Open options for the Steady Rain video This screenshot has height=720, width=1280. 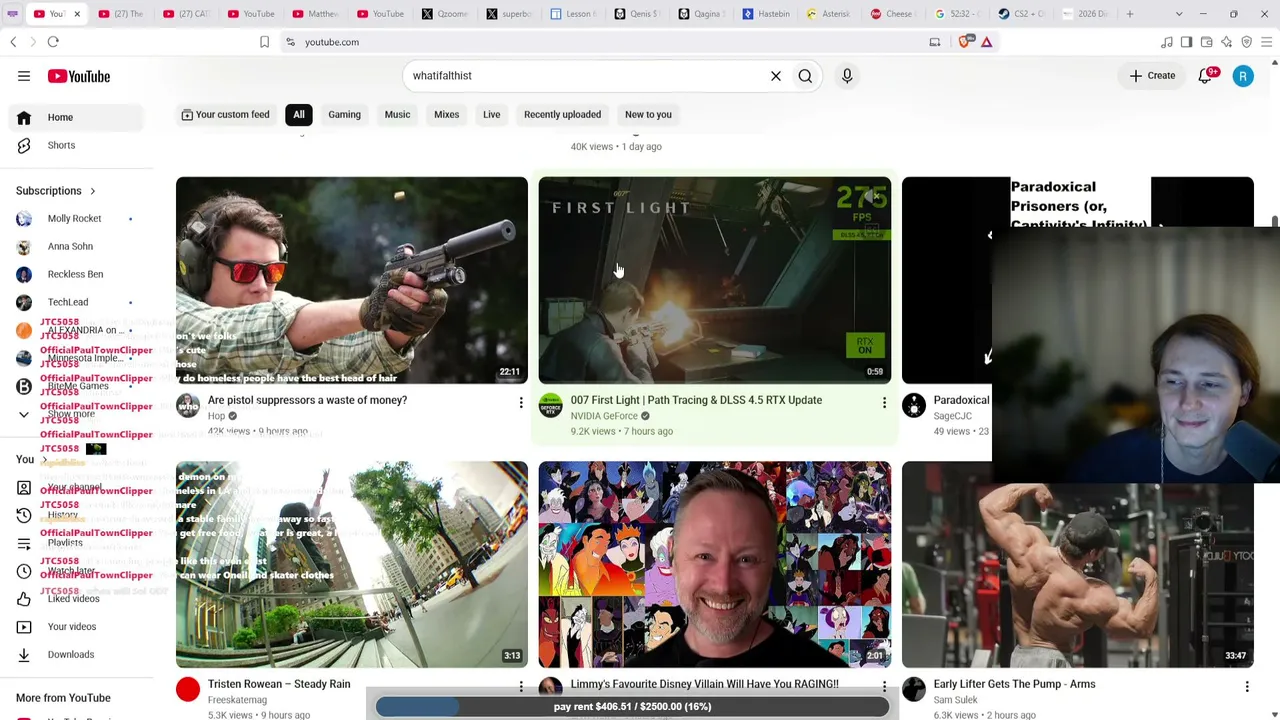coord(521,687)
